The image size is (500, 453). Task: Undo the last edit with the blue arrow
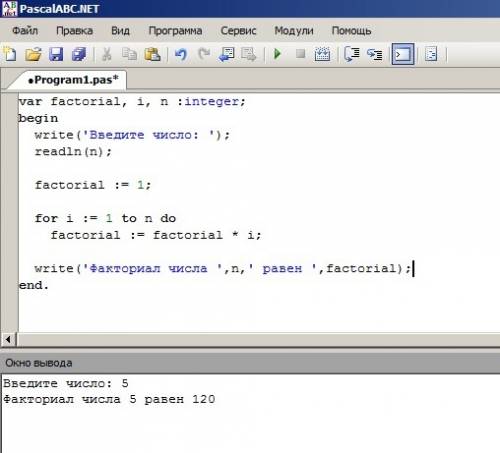pos(181,54)
